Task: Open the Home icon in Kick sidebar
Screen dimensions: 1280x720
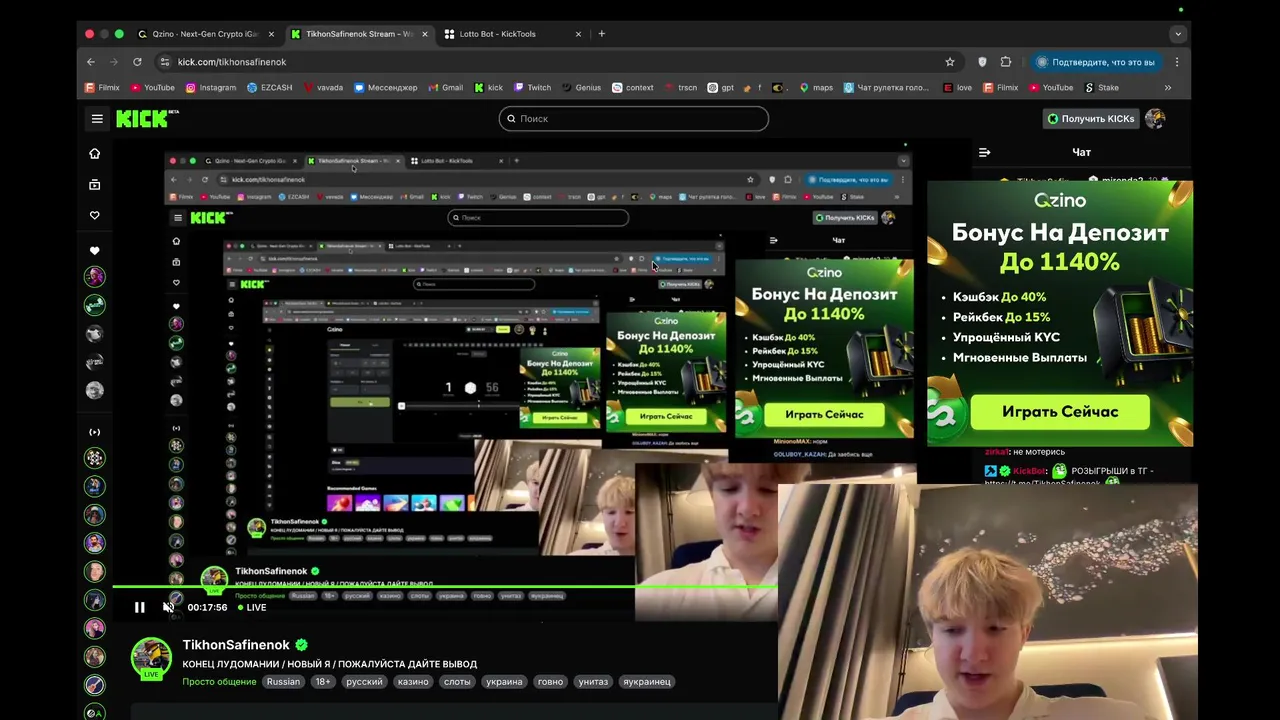Action: (x=94, y=154)
